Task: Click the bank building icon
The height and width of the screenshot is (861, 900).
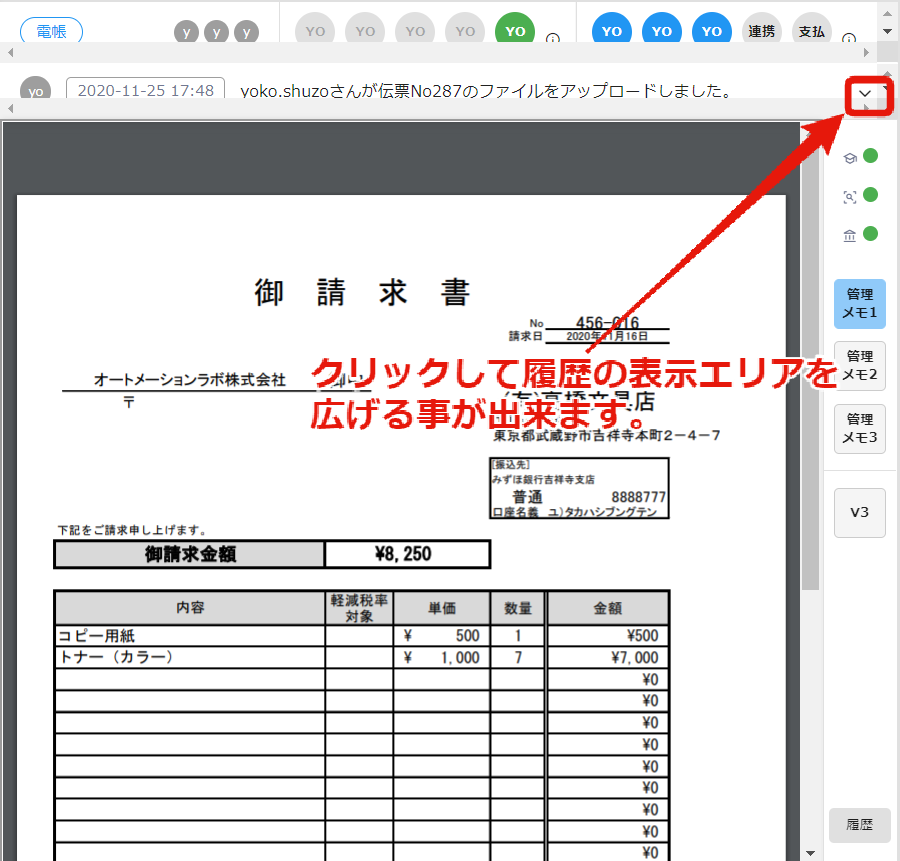Action: [x=849, y=235]
